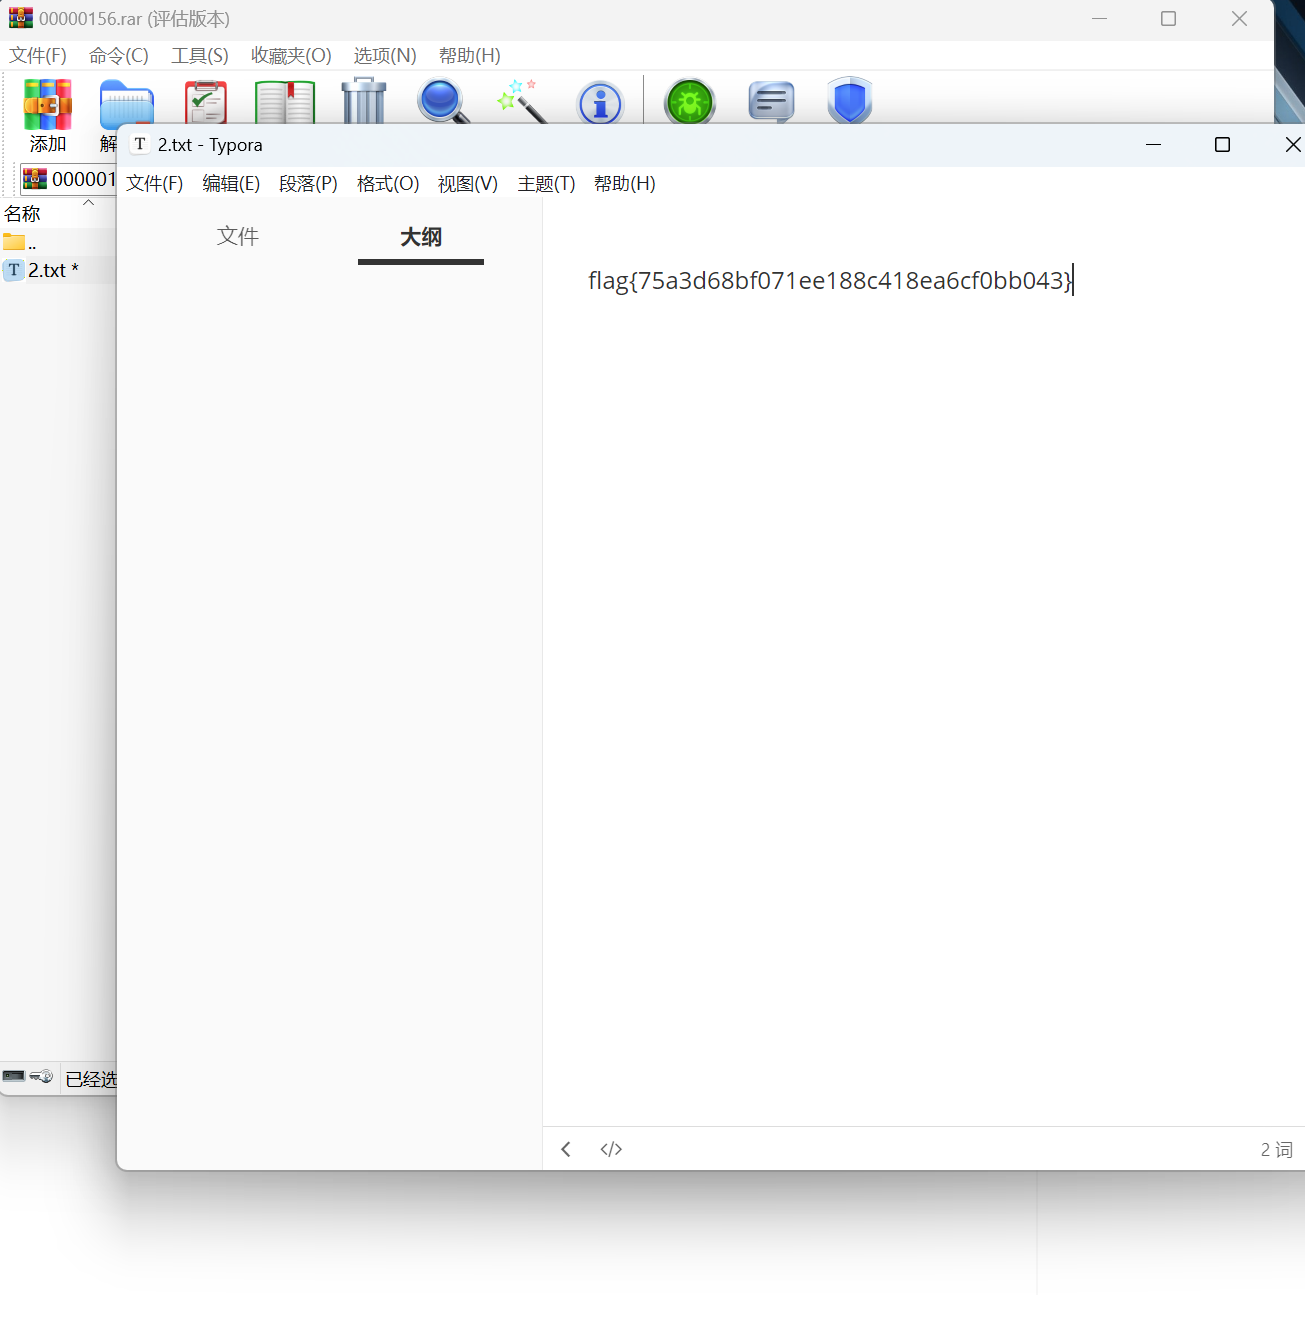1305x1326 pixels.
Task: Toggle Typora source code mode icon
Action: coord(611,1149)
